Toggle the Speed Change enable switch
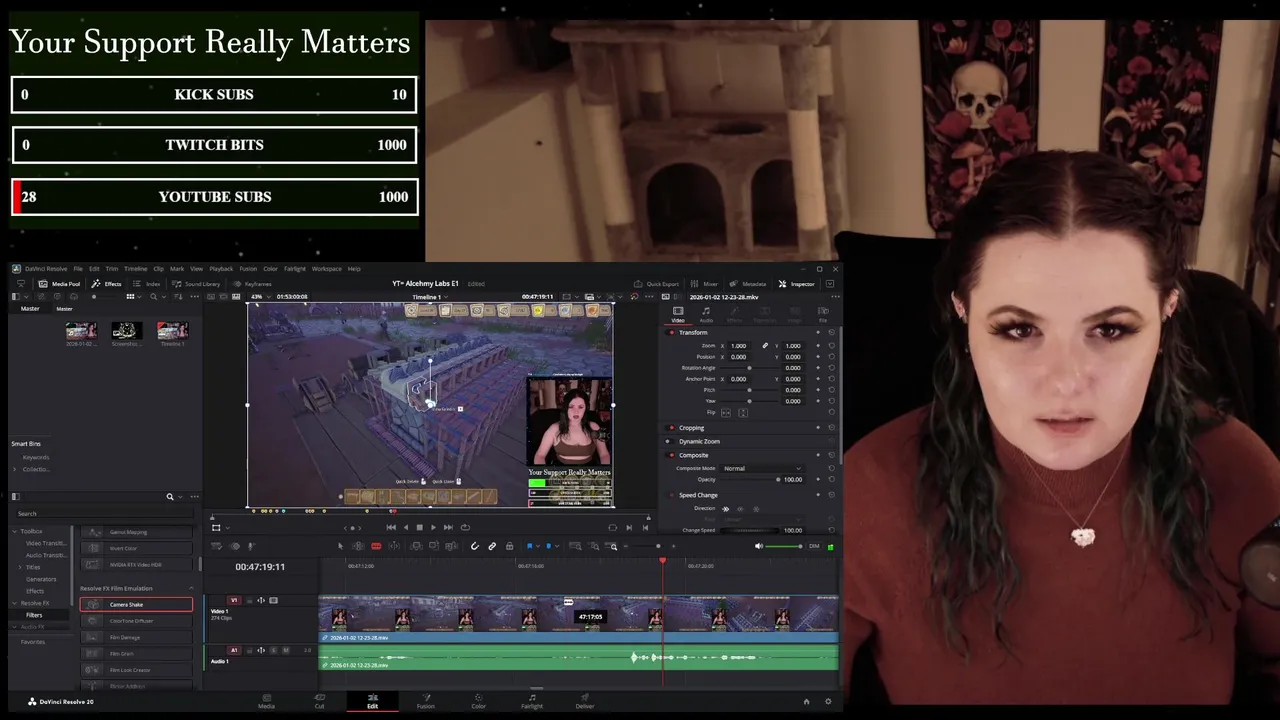The image size is (1280, 720). point(670,495)
